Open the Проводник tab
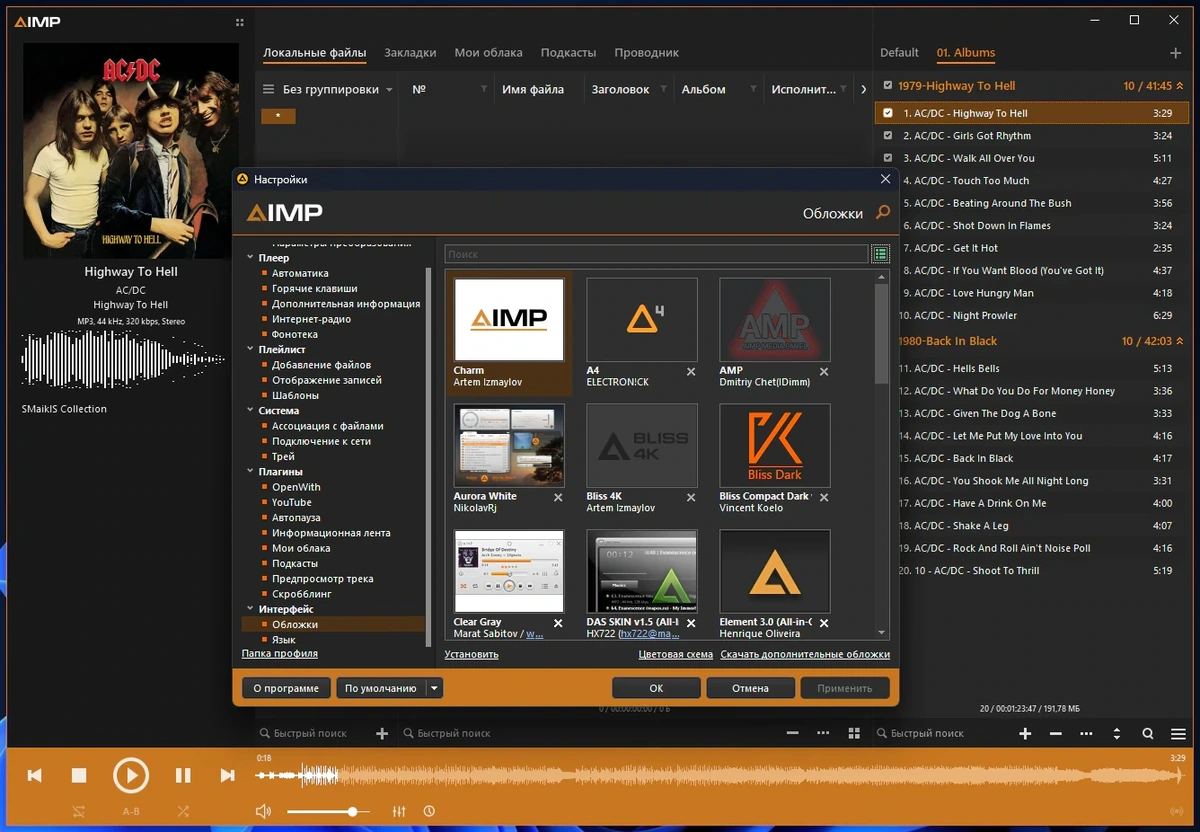 (x=646, y=53)
